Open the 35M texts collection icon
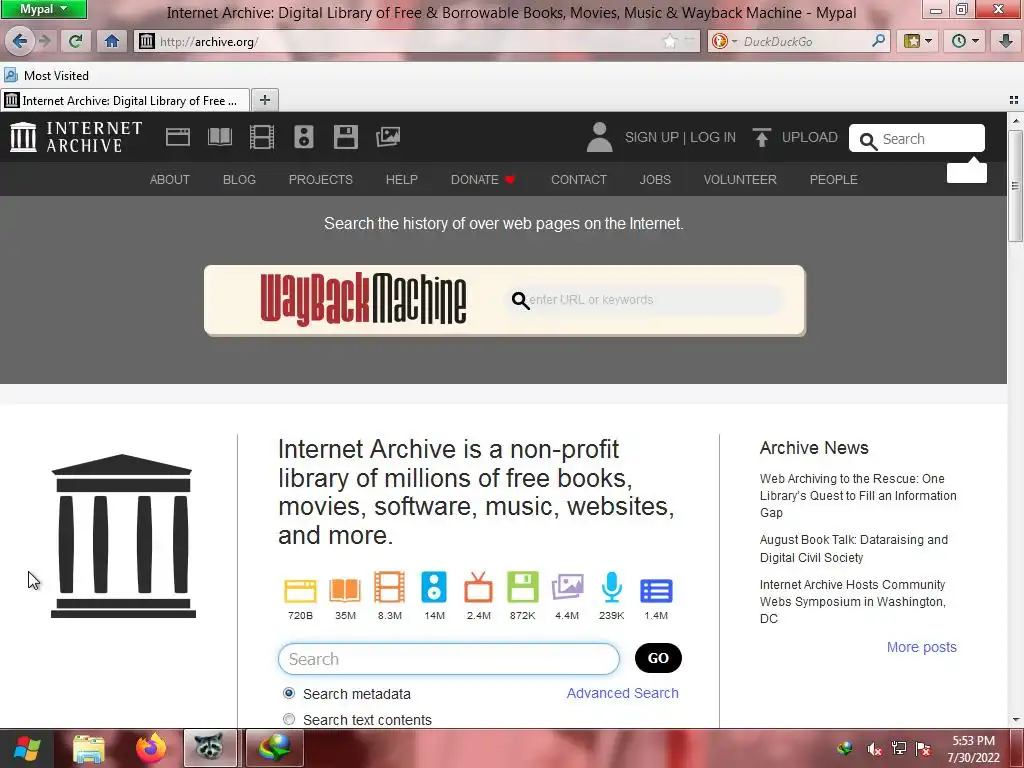This screenshot has height=768, width=1024. [345, 590]
